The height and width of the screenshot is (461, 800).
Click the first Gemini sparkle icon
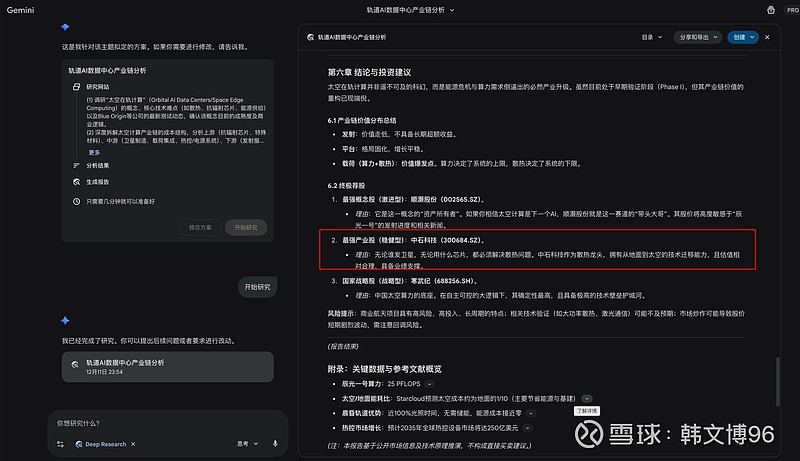click(x=65, y=27)
